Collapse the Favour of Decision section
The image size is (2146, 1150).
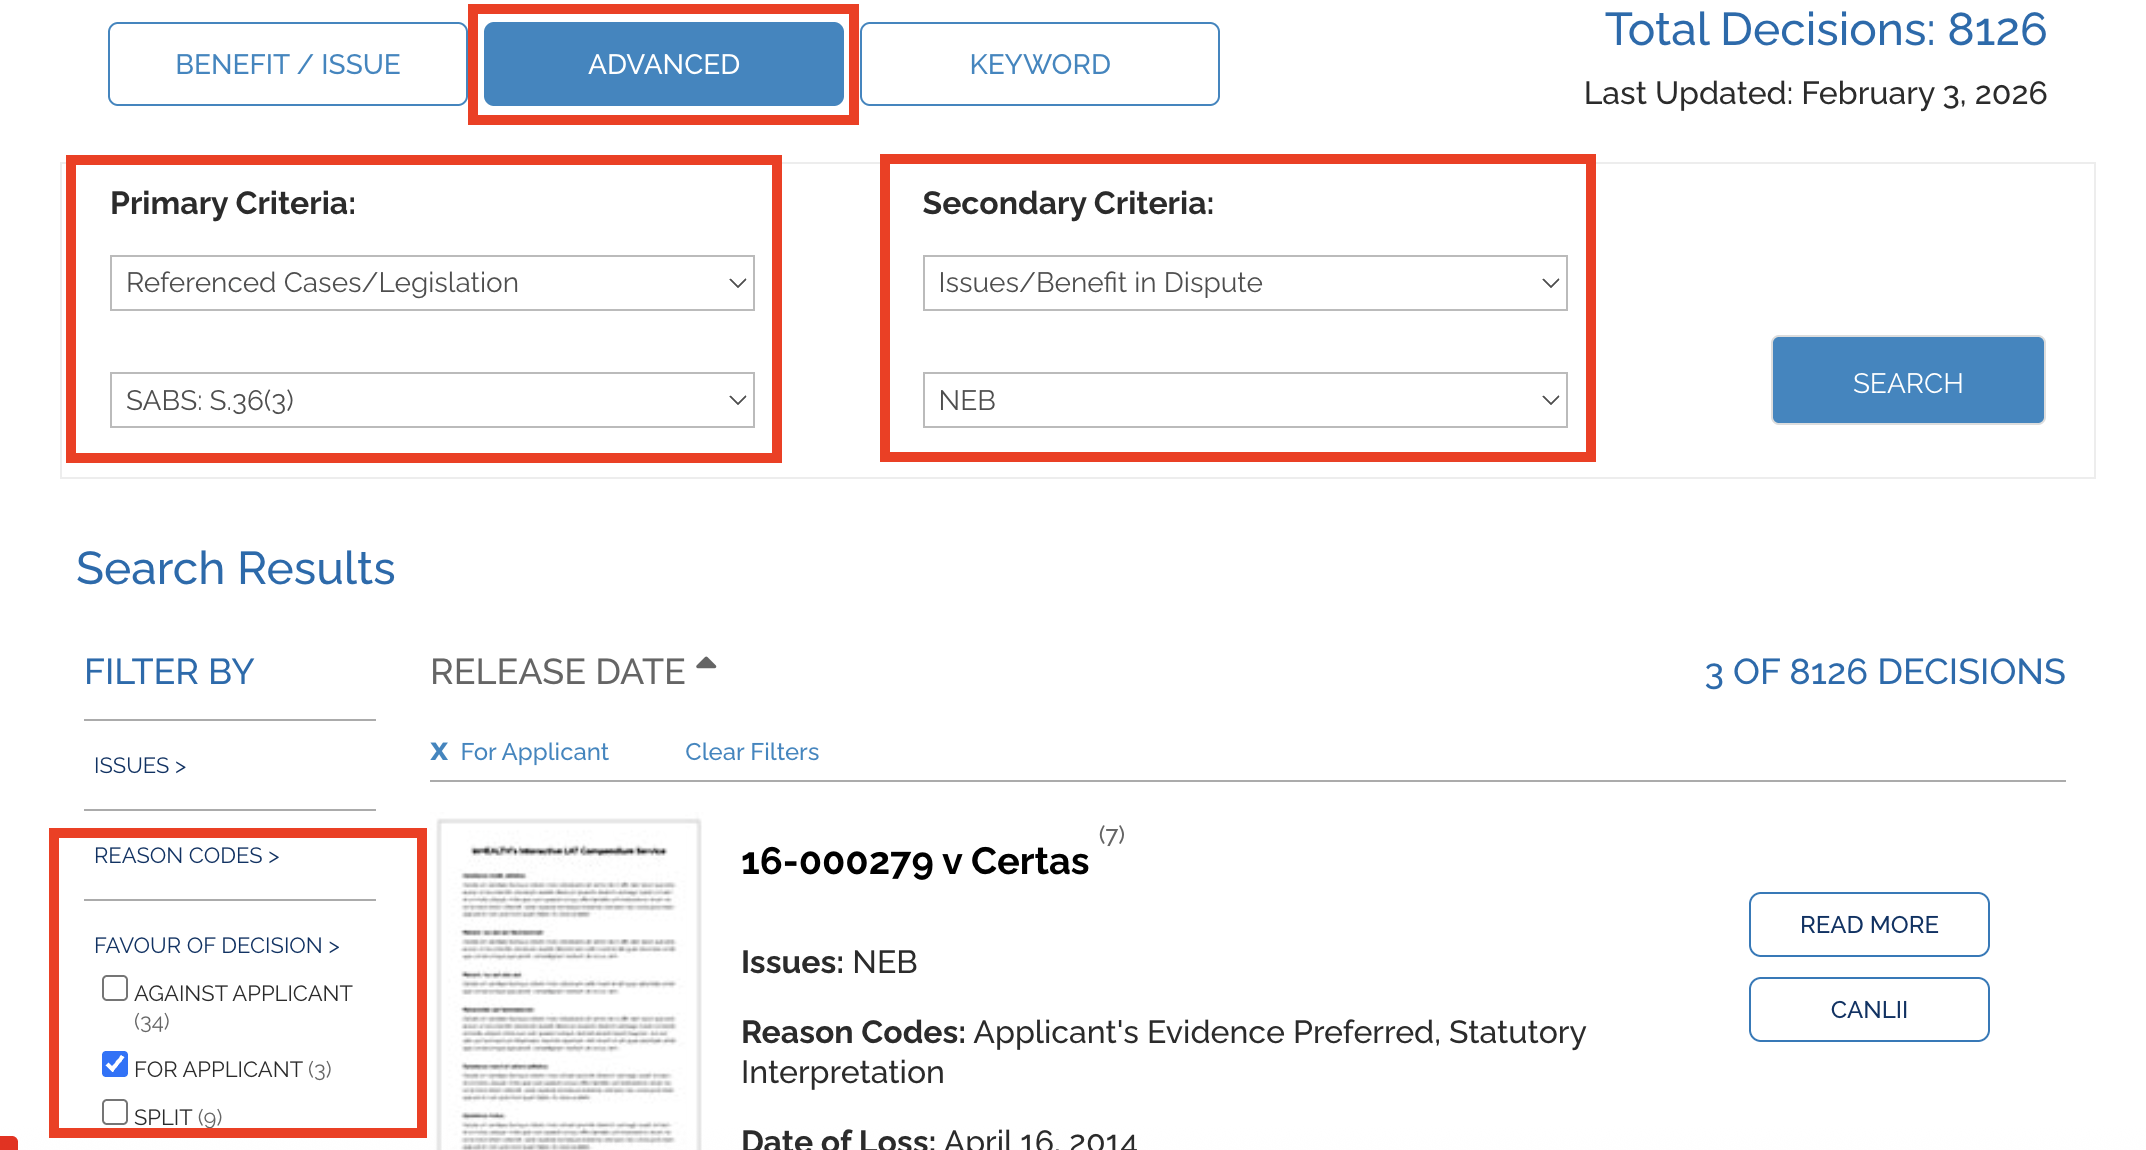216,946
